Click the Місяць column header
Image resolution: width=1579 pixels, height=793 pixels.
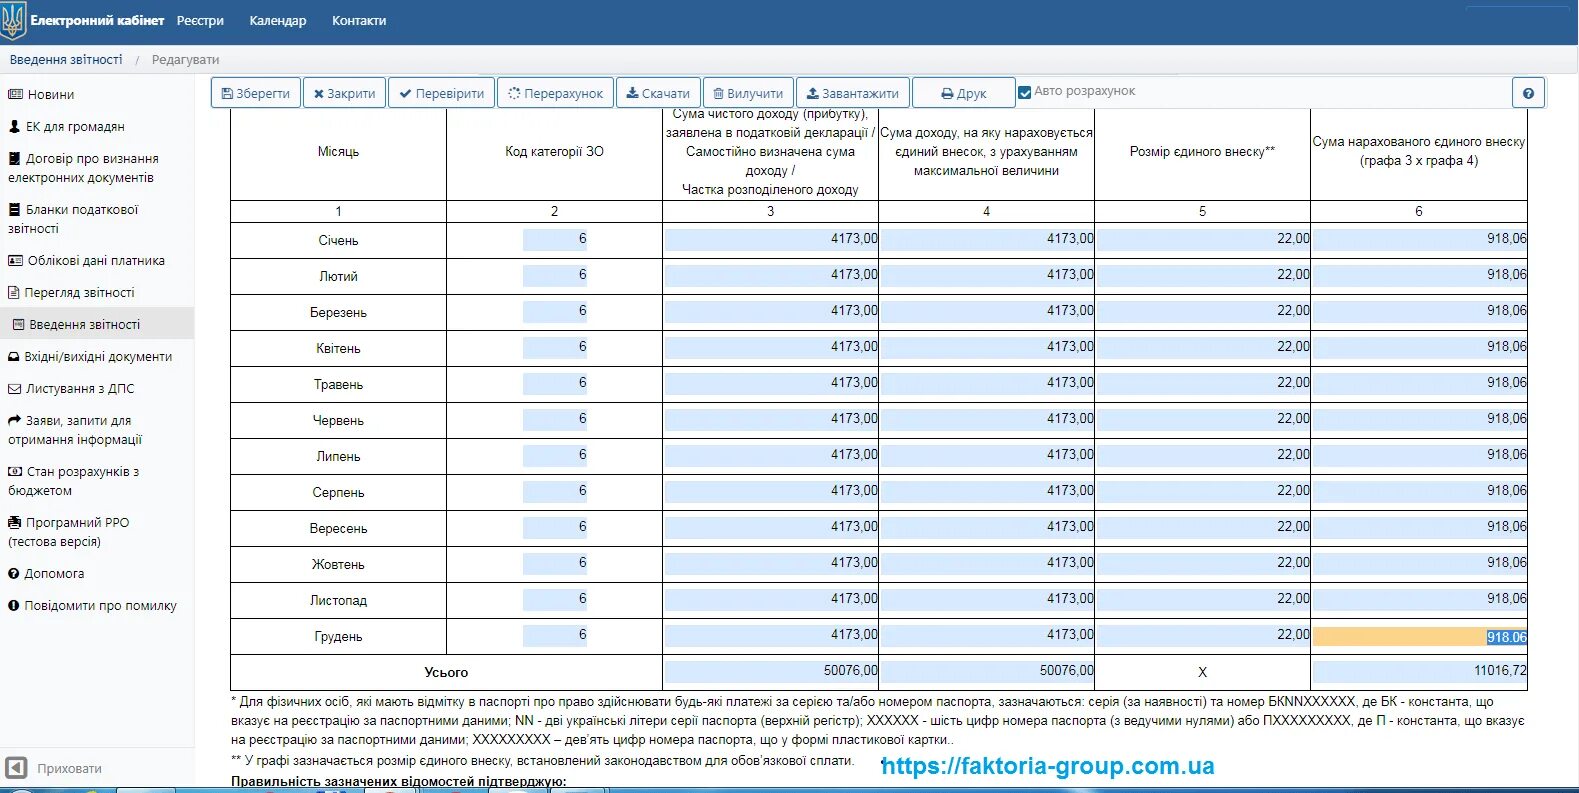tap(338, 152)
